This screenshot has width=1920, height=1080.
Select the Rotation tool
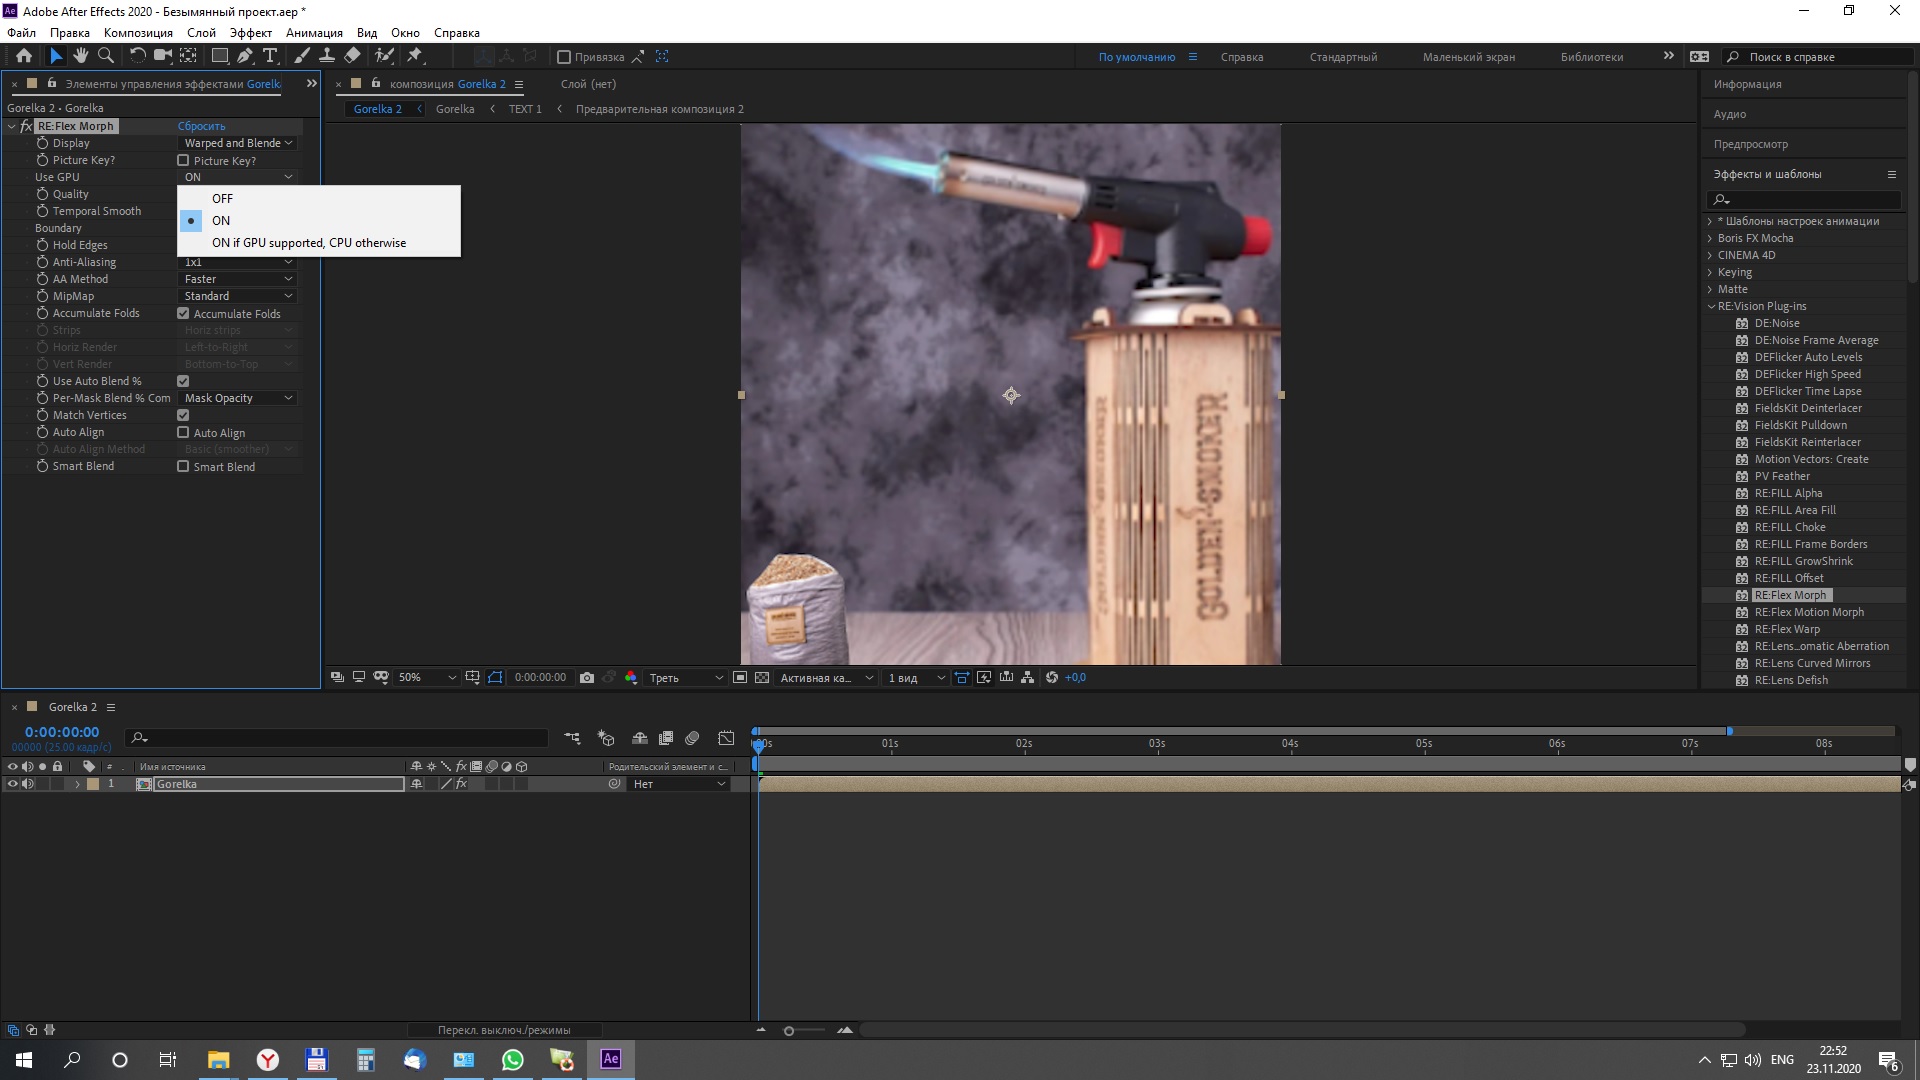click(138, 56)
